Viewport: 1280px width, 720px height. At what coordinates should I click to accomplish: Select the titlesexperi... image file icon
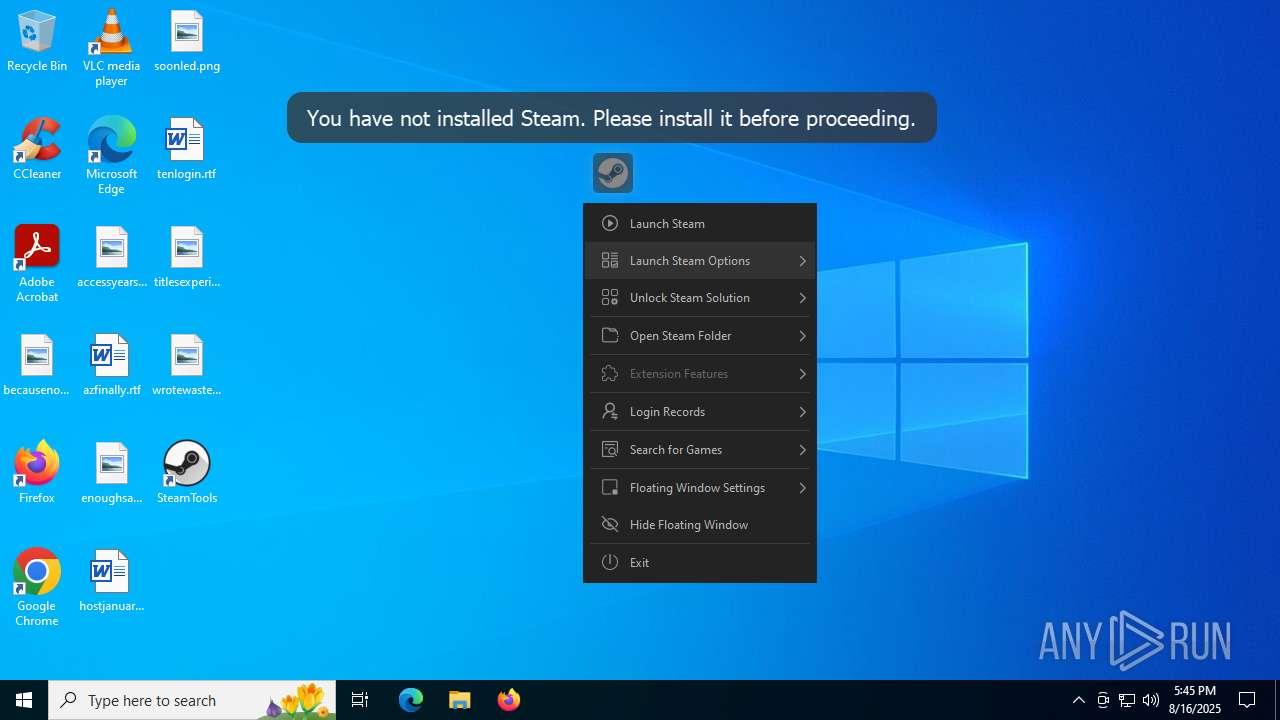(x=187, y=257)
